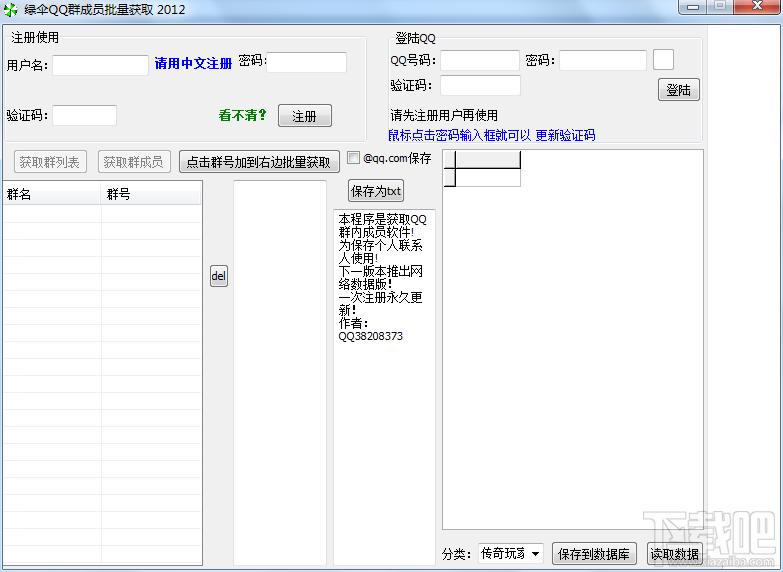The height and width of the screenshot is (572, 783).
Task: Click the registration 密码 input field
Action: click(306, 62)
